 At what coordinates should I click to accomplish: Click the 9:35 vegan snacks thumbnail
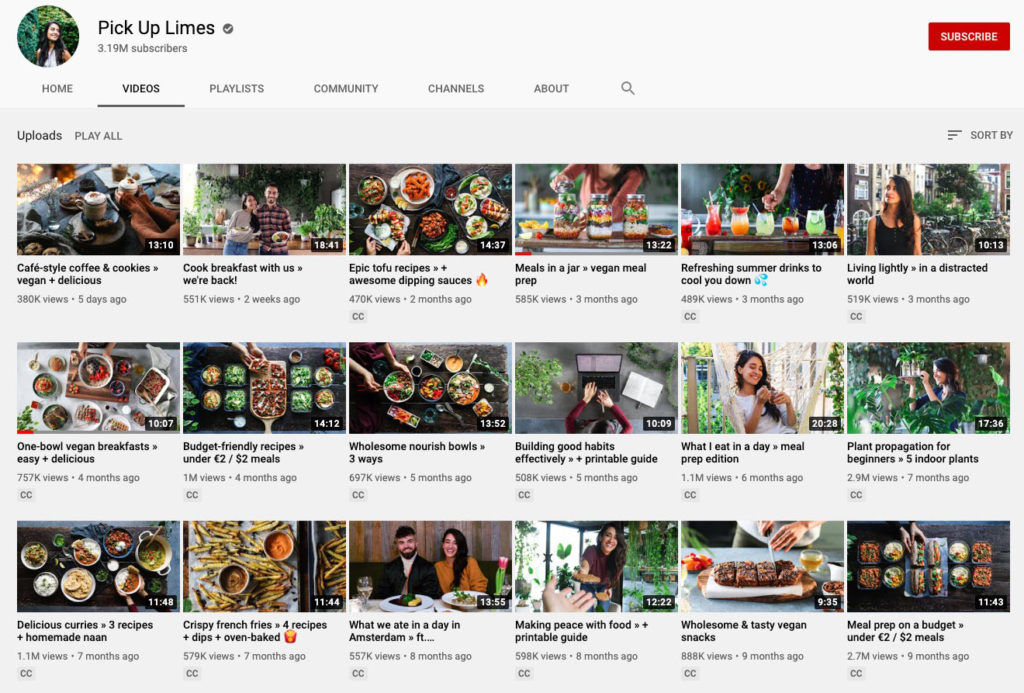point(761,566)
